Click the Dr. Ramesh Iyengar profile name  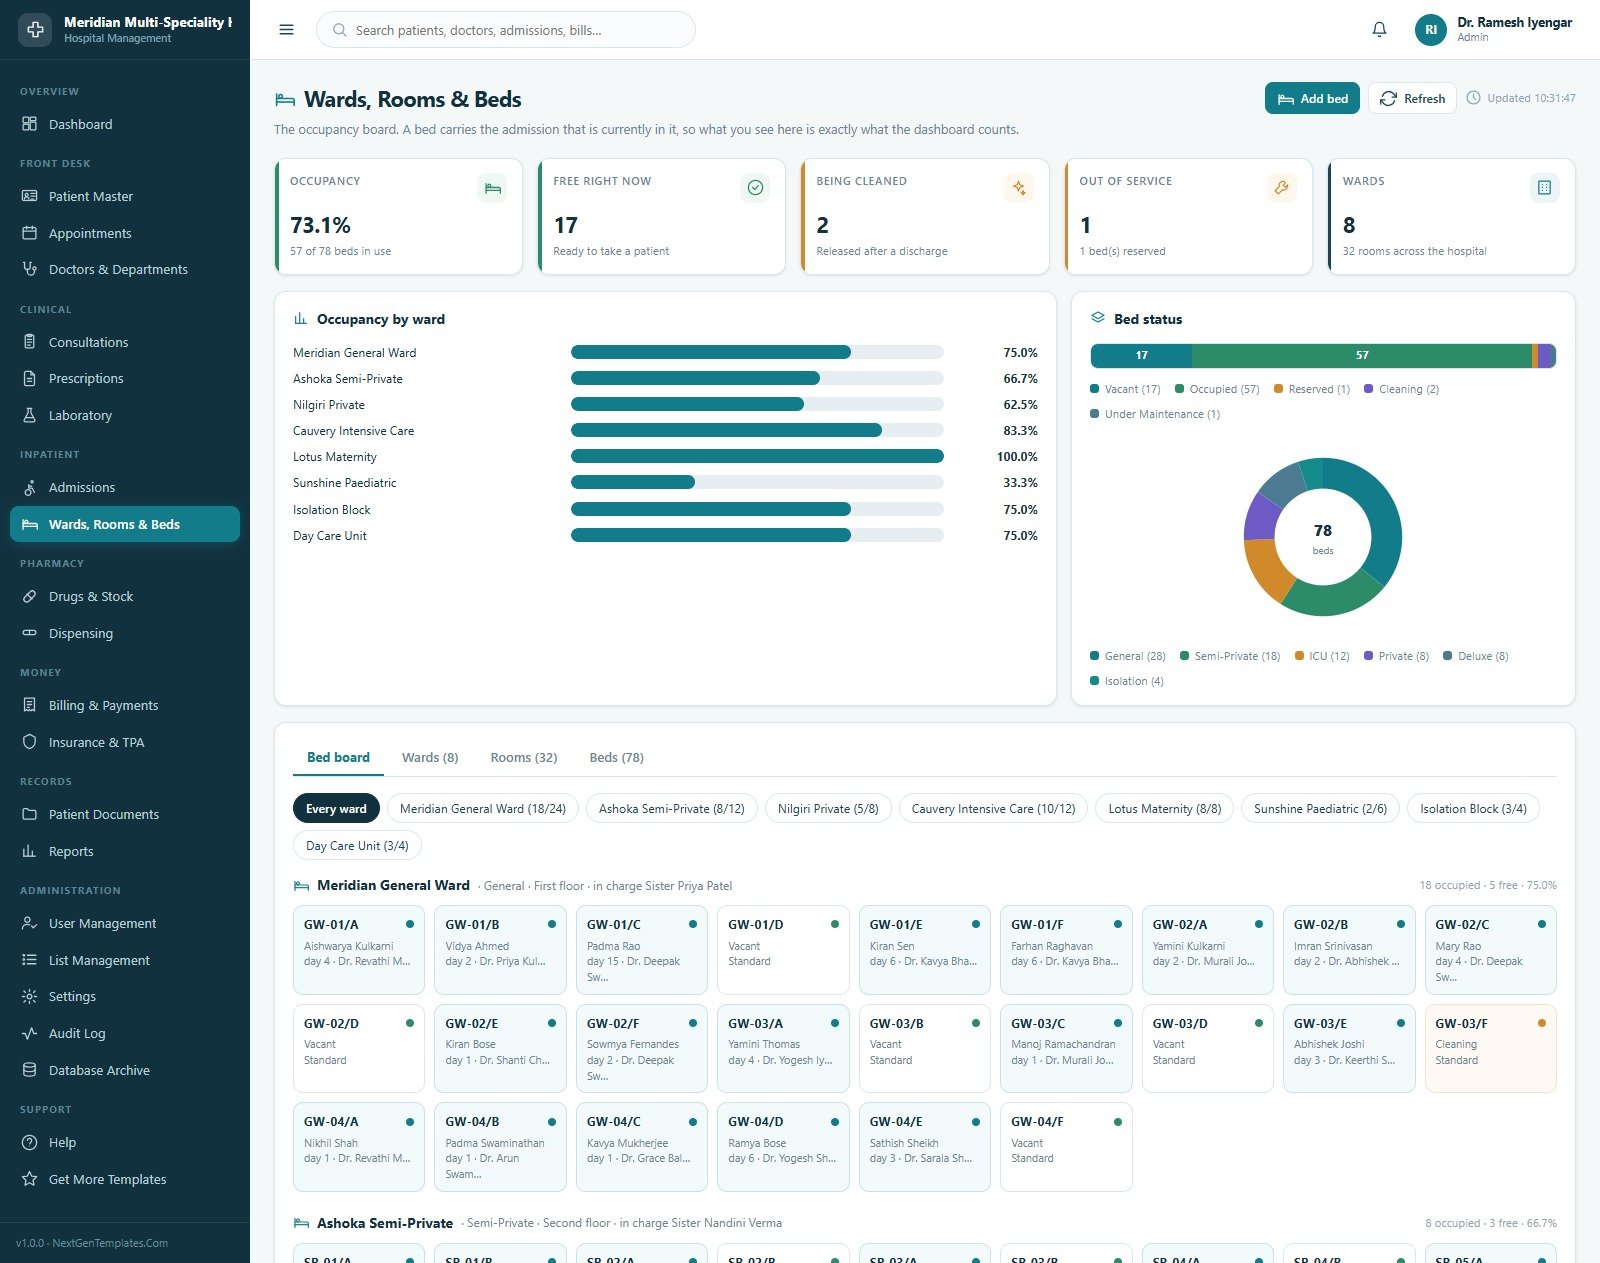[x=1514, y=22]
